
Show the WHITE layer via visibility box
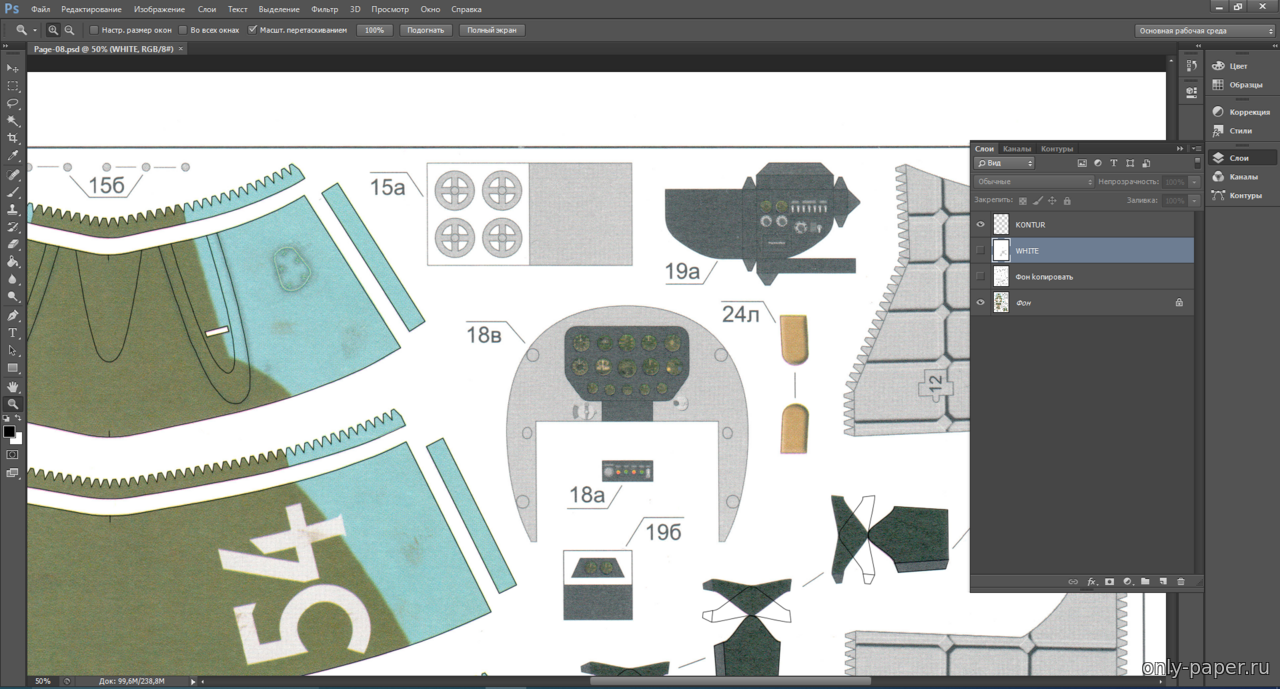point(980,251)
